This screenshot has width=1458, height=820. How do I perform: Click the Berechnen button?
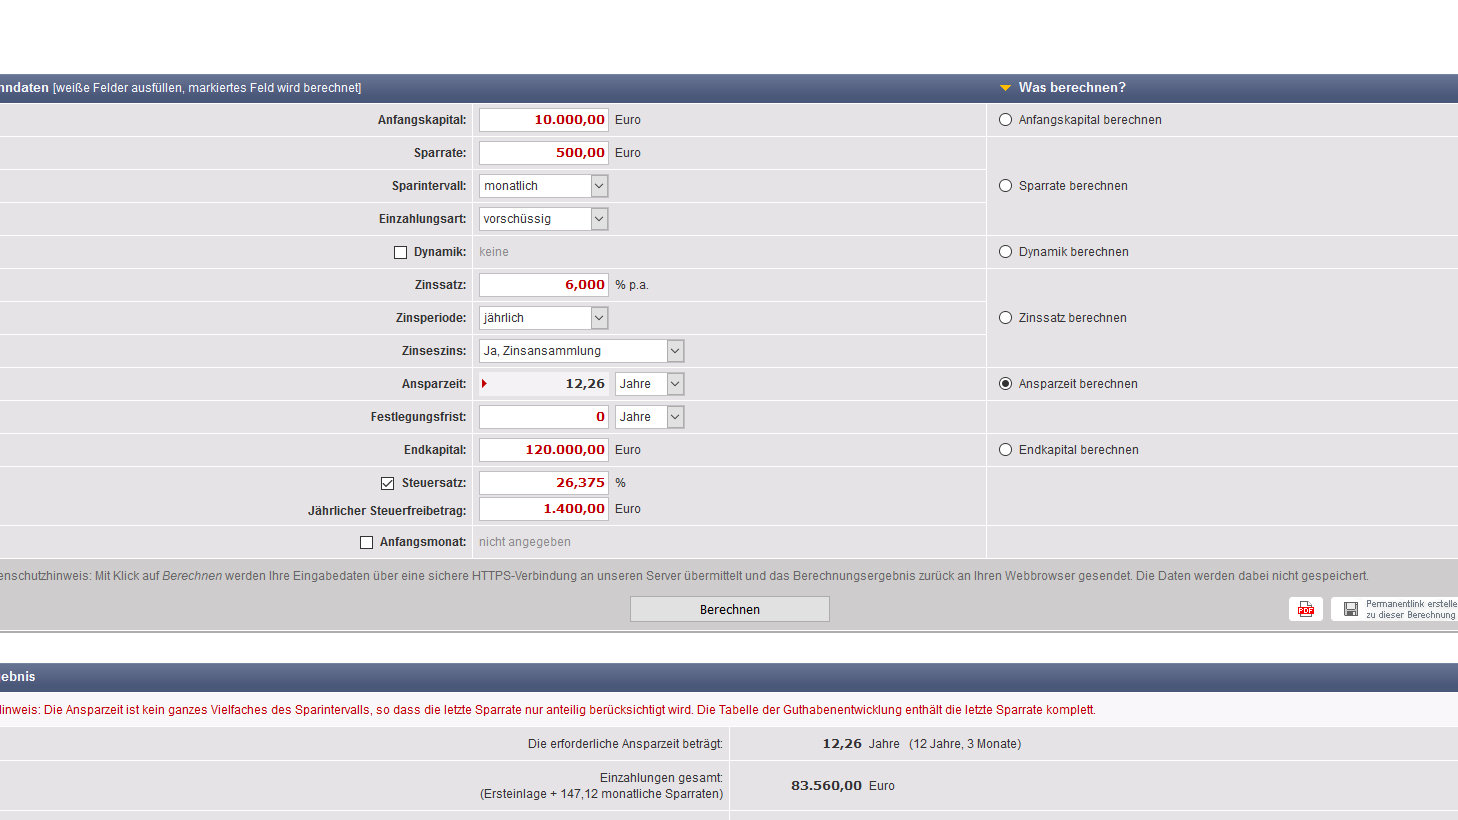(730, 609)
